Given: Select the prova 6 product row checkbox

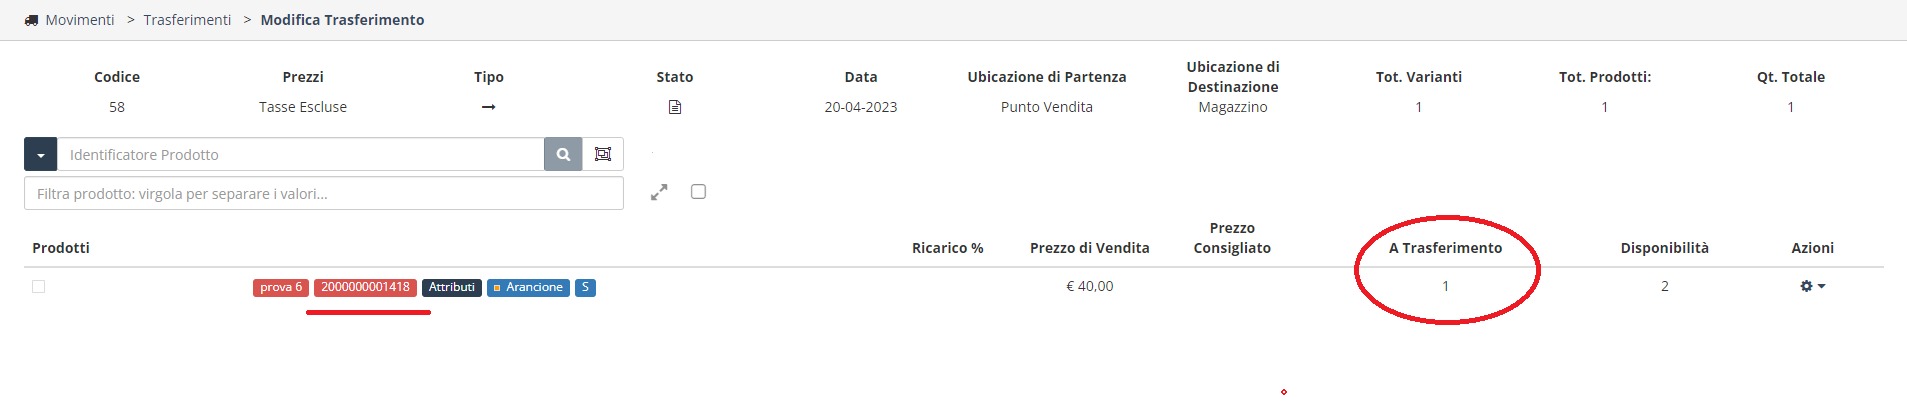Looking at the screenshot, I should [39, 287].
